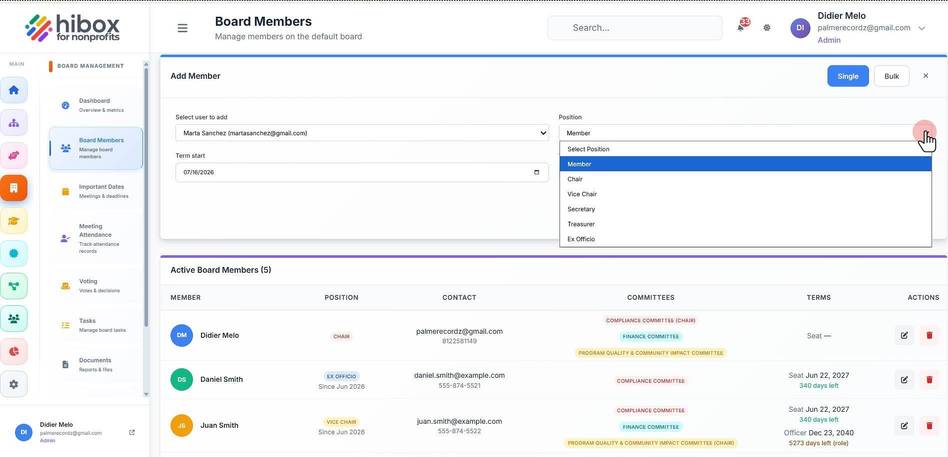Viewport: 948px width, 457px height.
Task: Select the orange building Board Management icon
Action: point(14,188)
